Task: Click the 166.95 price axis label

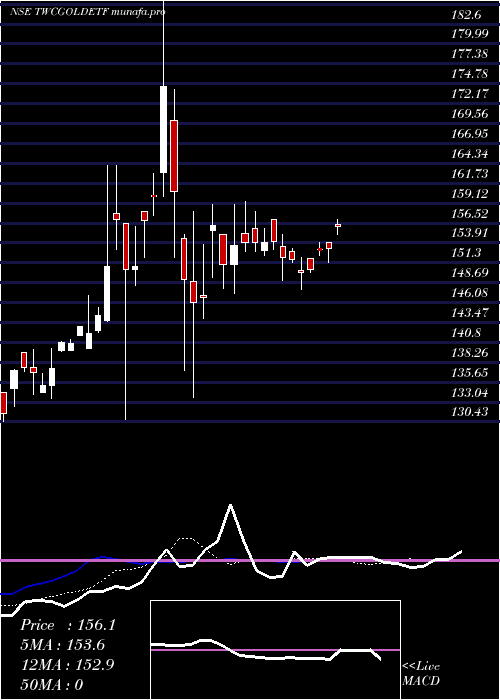Action: [x=469, y=133]
